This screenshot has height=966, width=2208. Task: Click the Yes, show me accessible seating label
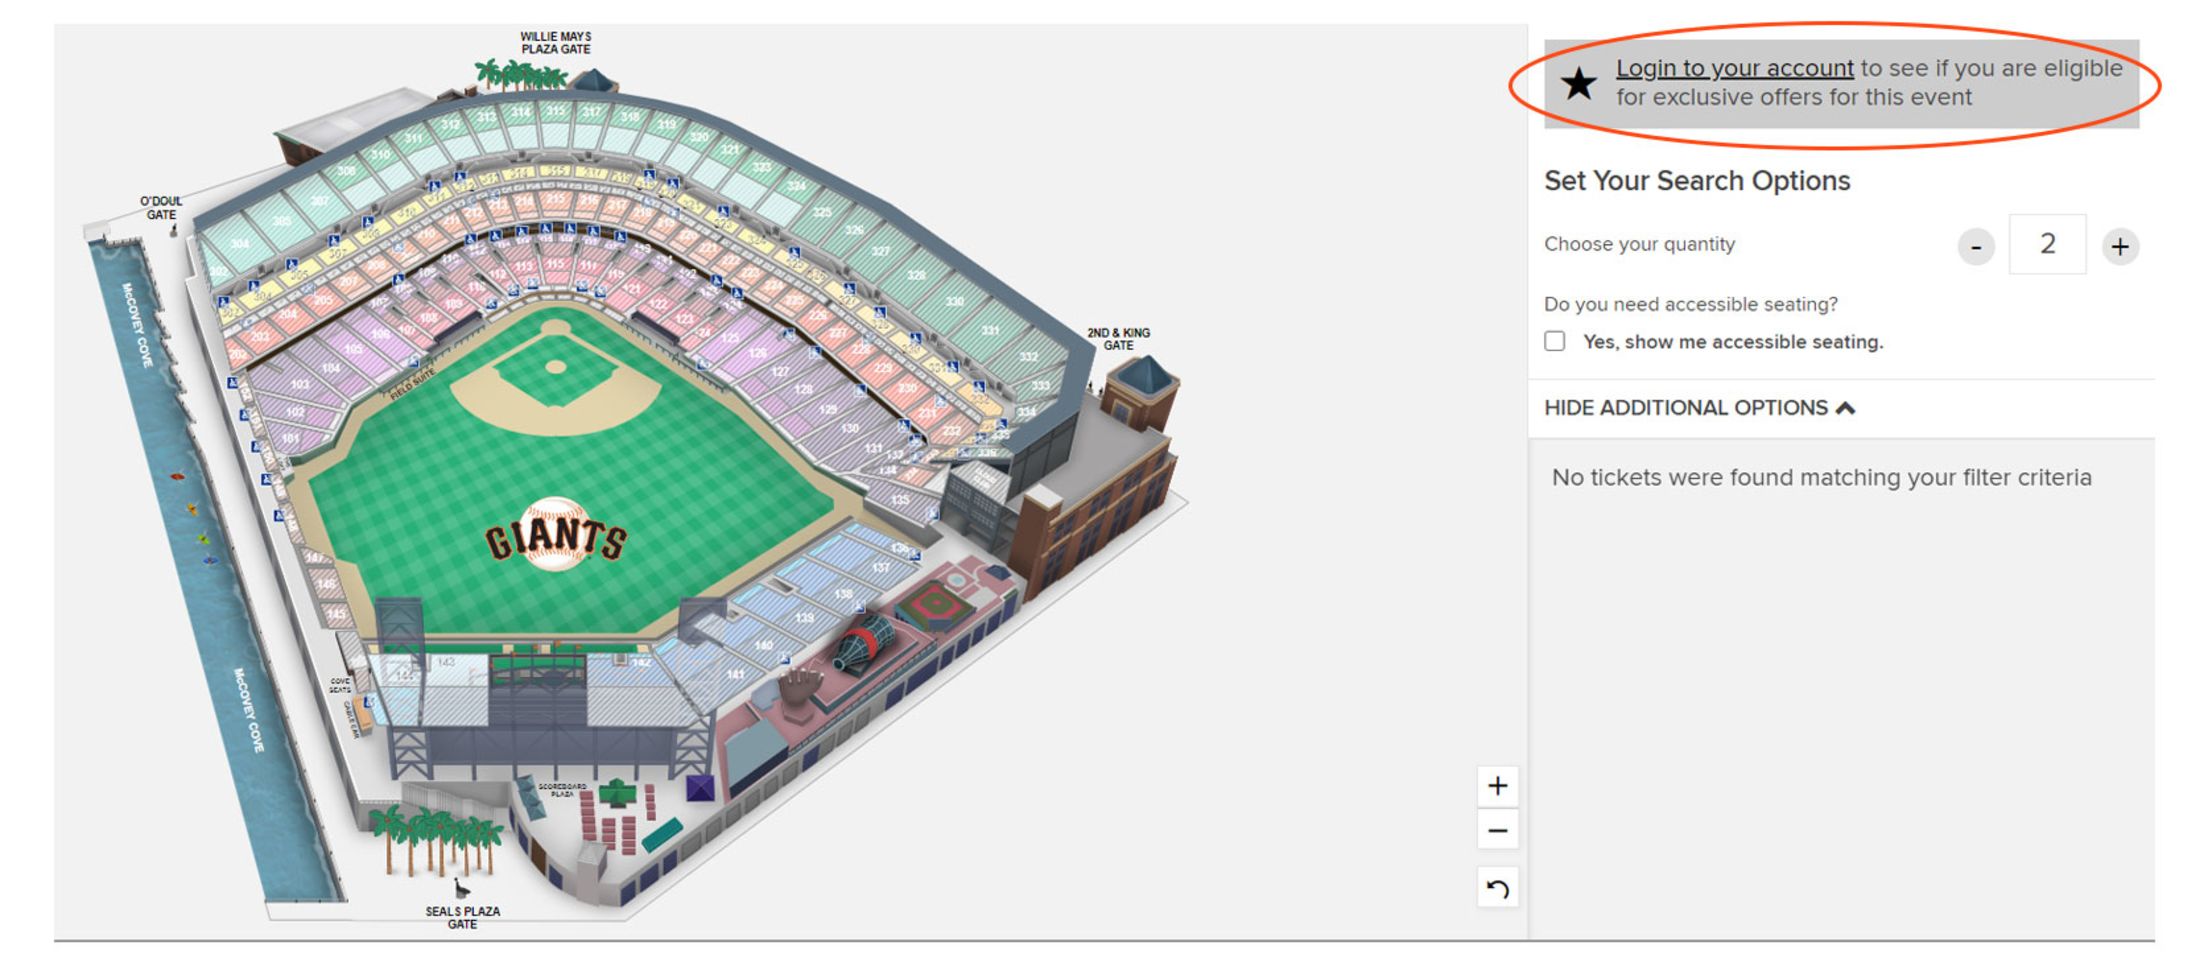point(1733,342)
